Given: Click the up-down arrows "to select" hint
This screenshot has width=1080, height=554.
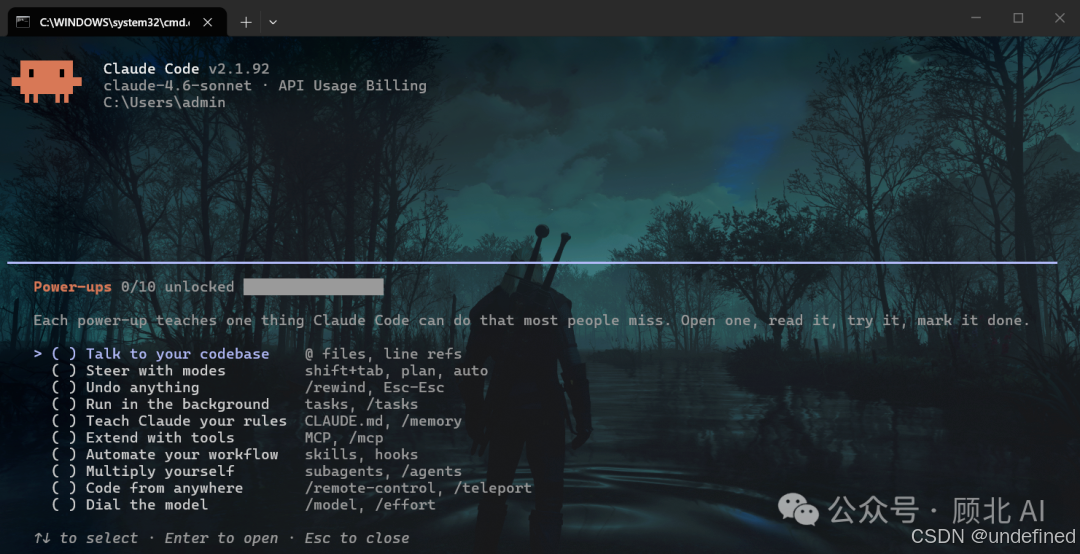Looking at the screenshot, I should point(85,538).
